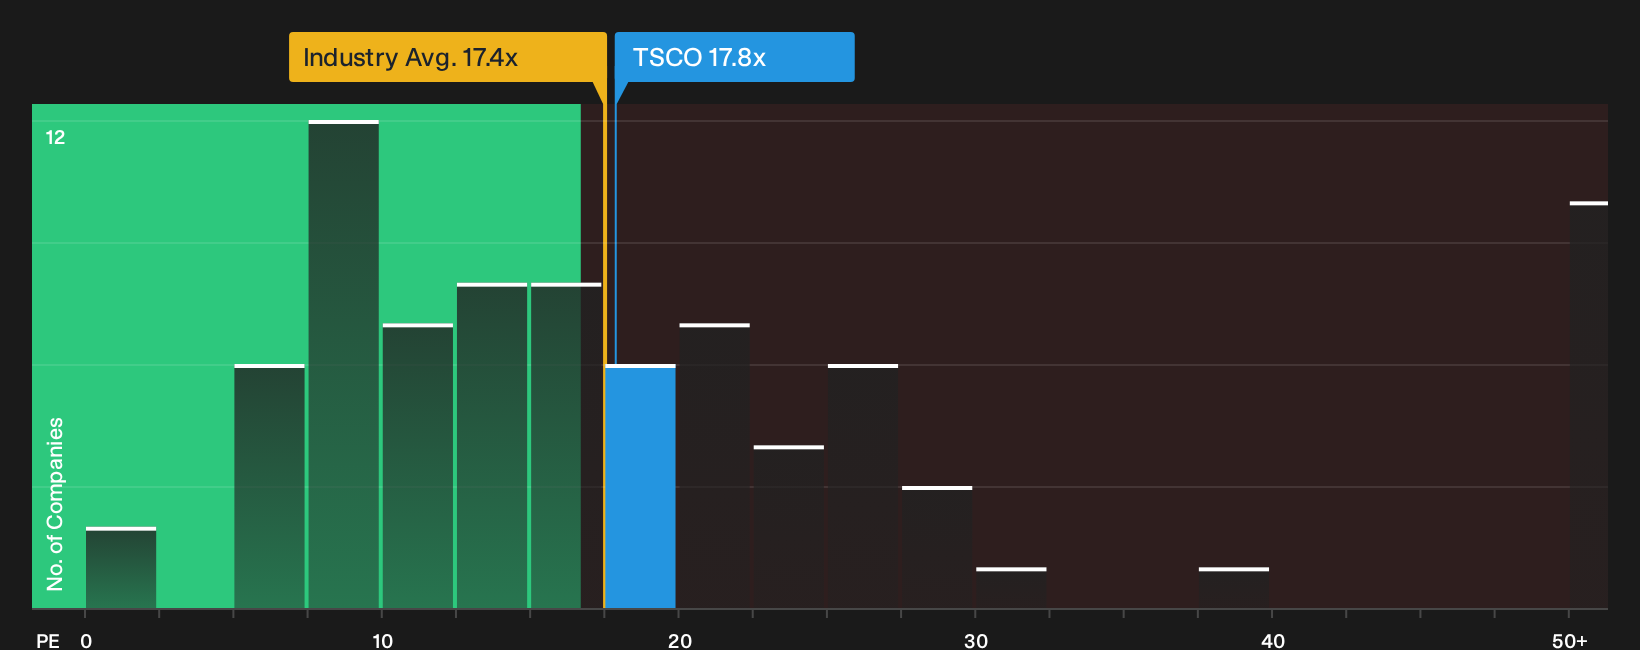The width and height of the screenshot is (1640, 650).
Task: Click the Industry Avg. 17.4x label
Action: pyautogui.click(x=447, y=57)
